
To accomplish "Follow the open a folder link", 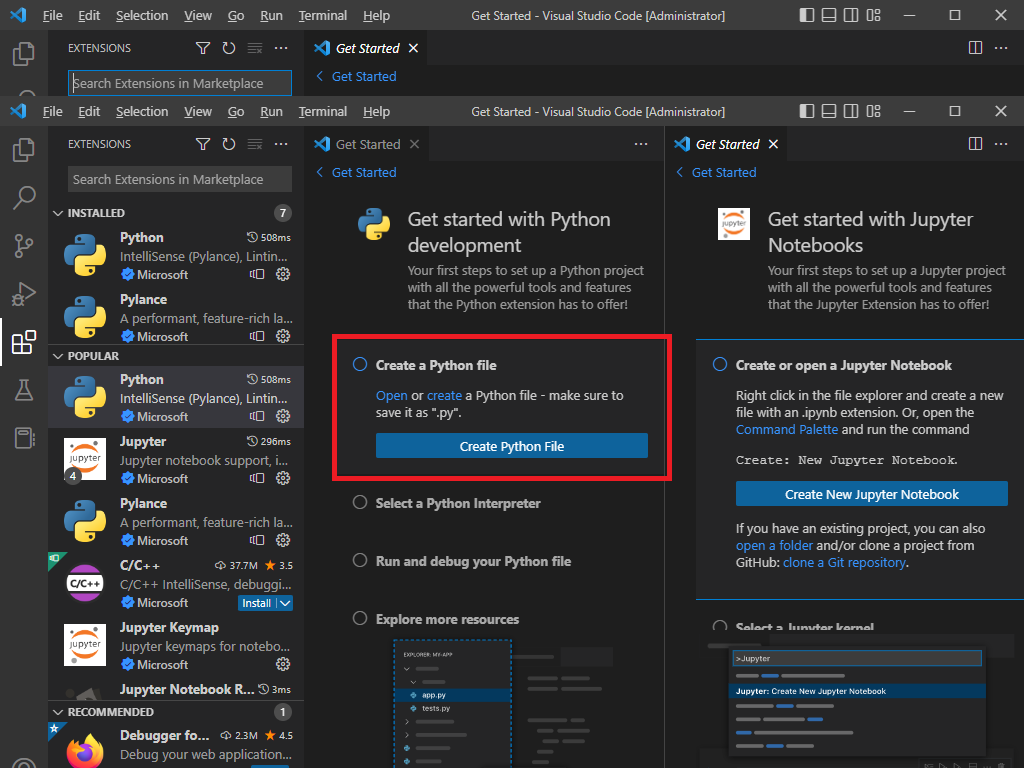I will pyautogui.click(x=775, y=545).
